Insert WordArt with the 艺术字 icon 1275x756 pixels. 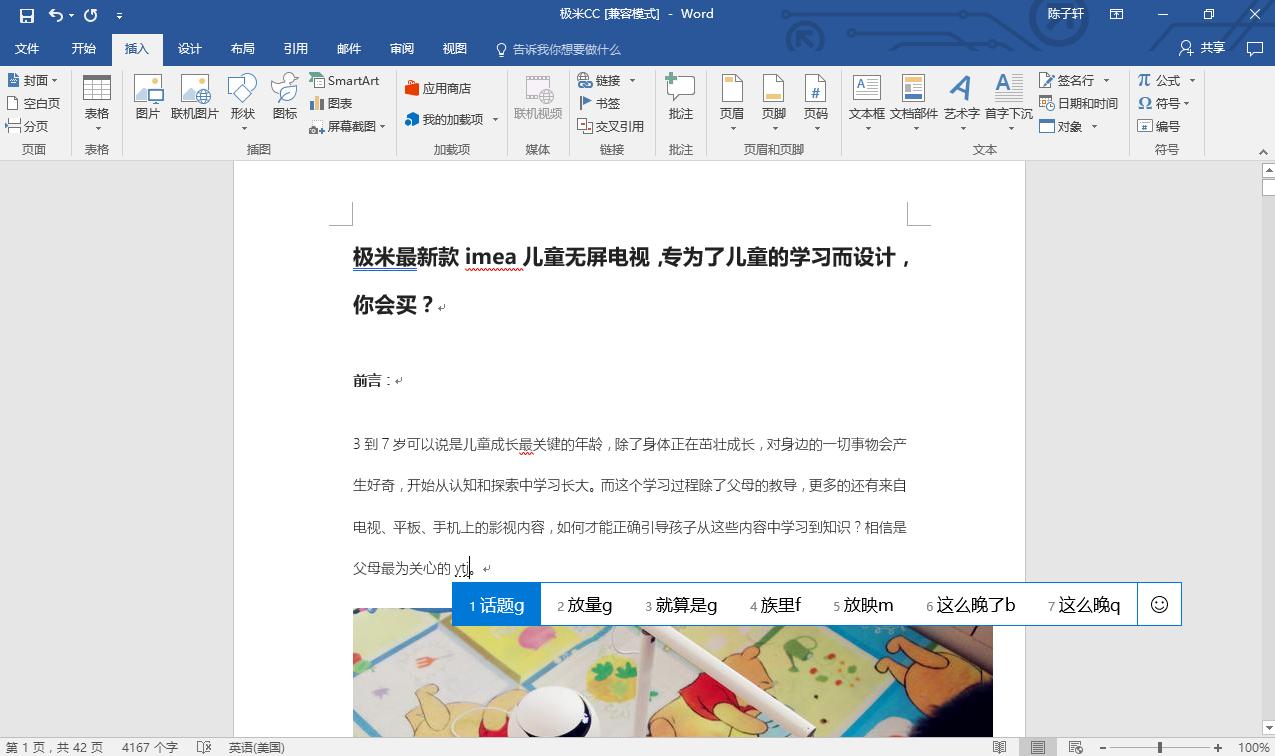click(x=961, y=97)
